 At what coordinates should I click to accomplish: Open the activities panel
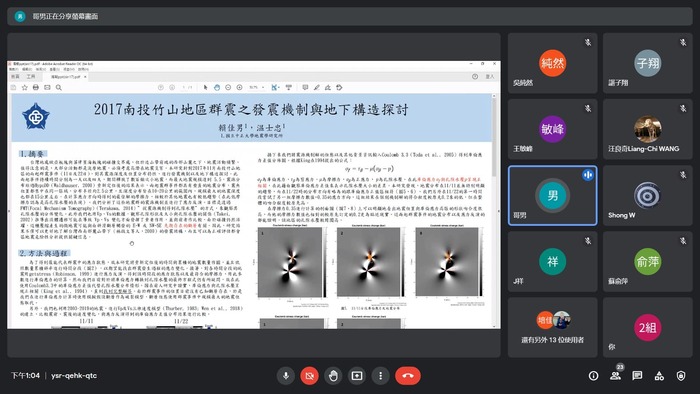pos(659,376)
